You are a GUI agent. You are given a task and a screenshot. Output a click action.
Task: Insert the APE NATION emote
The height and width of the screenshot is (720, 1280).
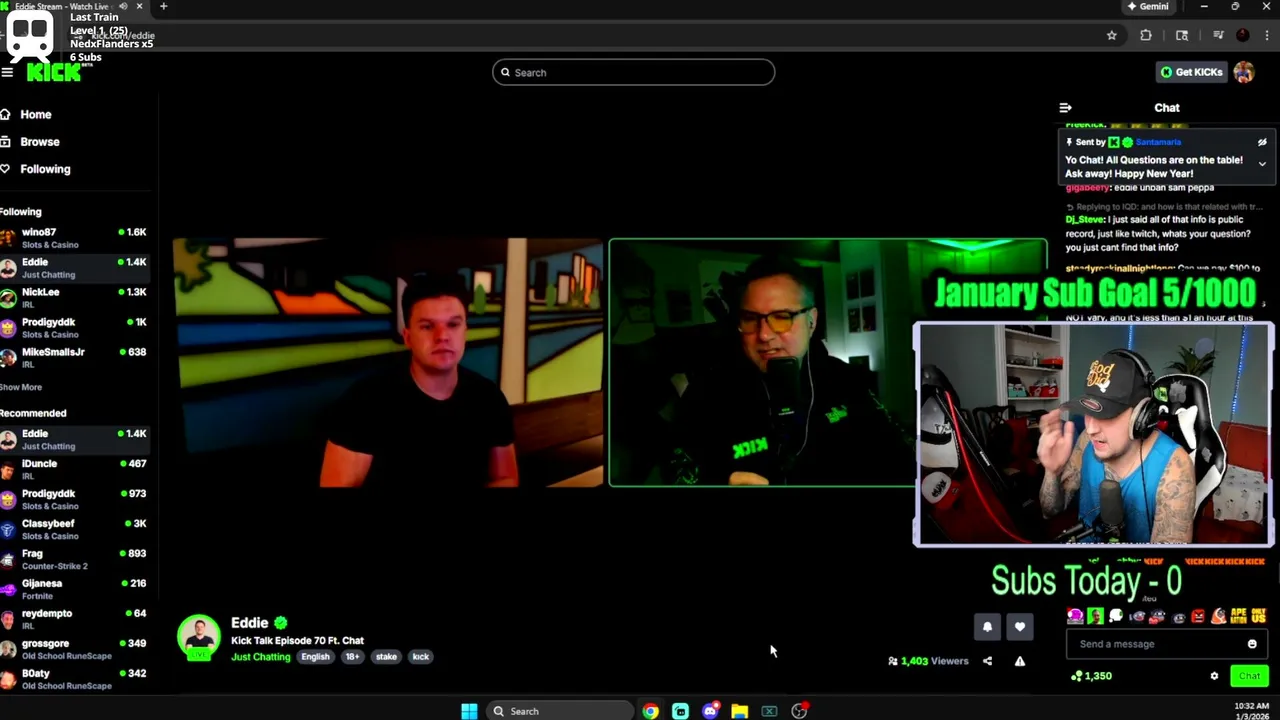click(x=1237, y=616)
